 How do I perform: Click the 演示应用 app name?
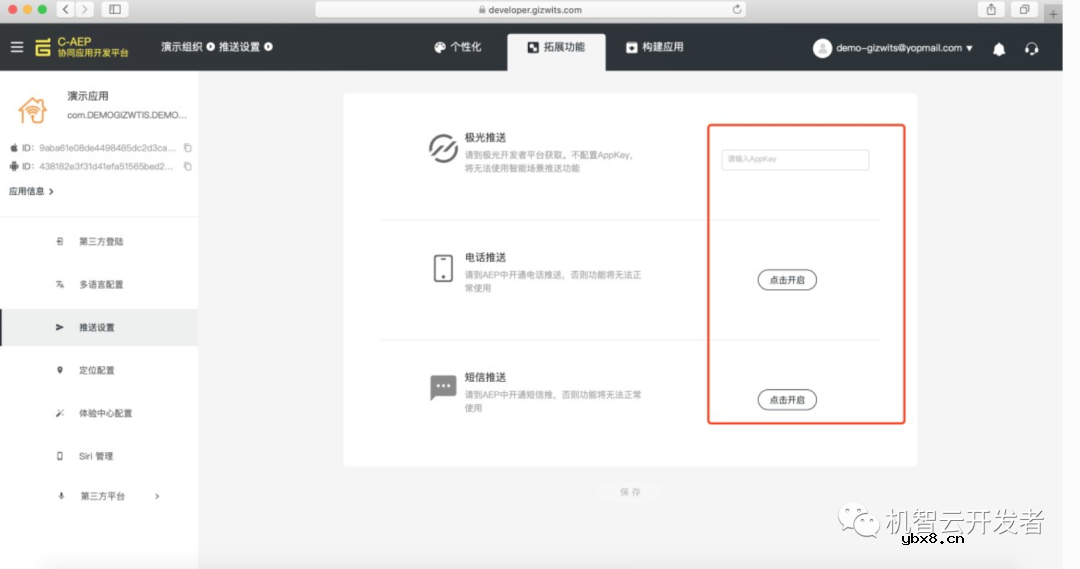pos(87,96)
